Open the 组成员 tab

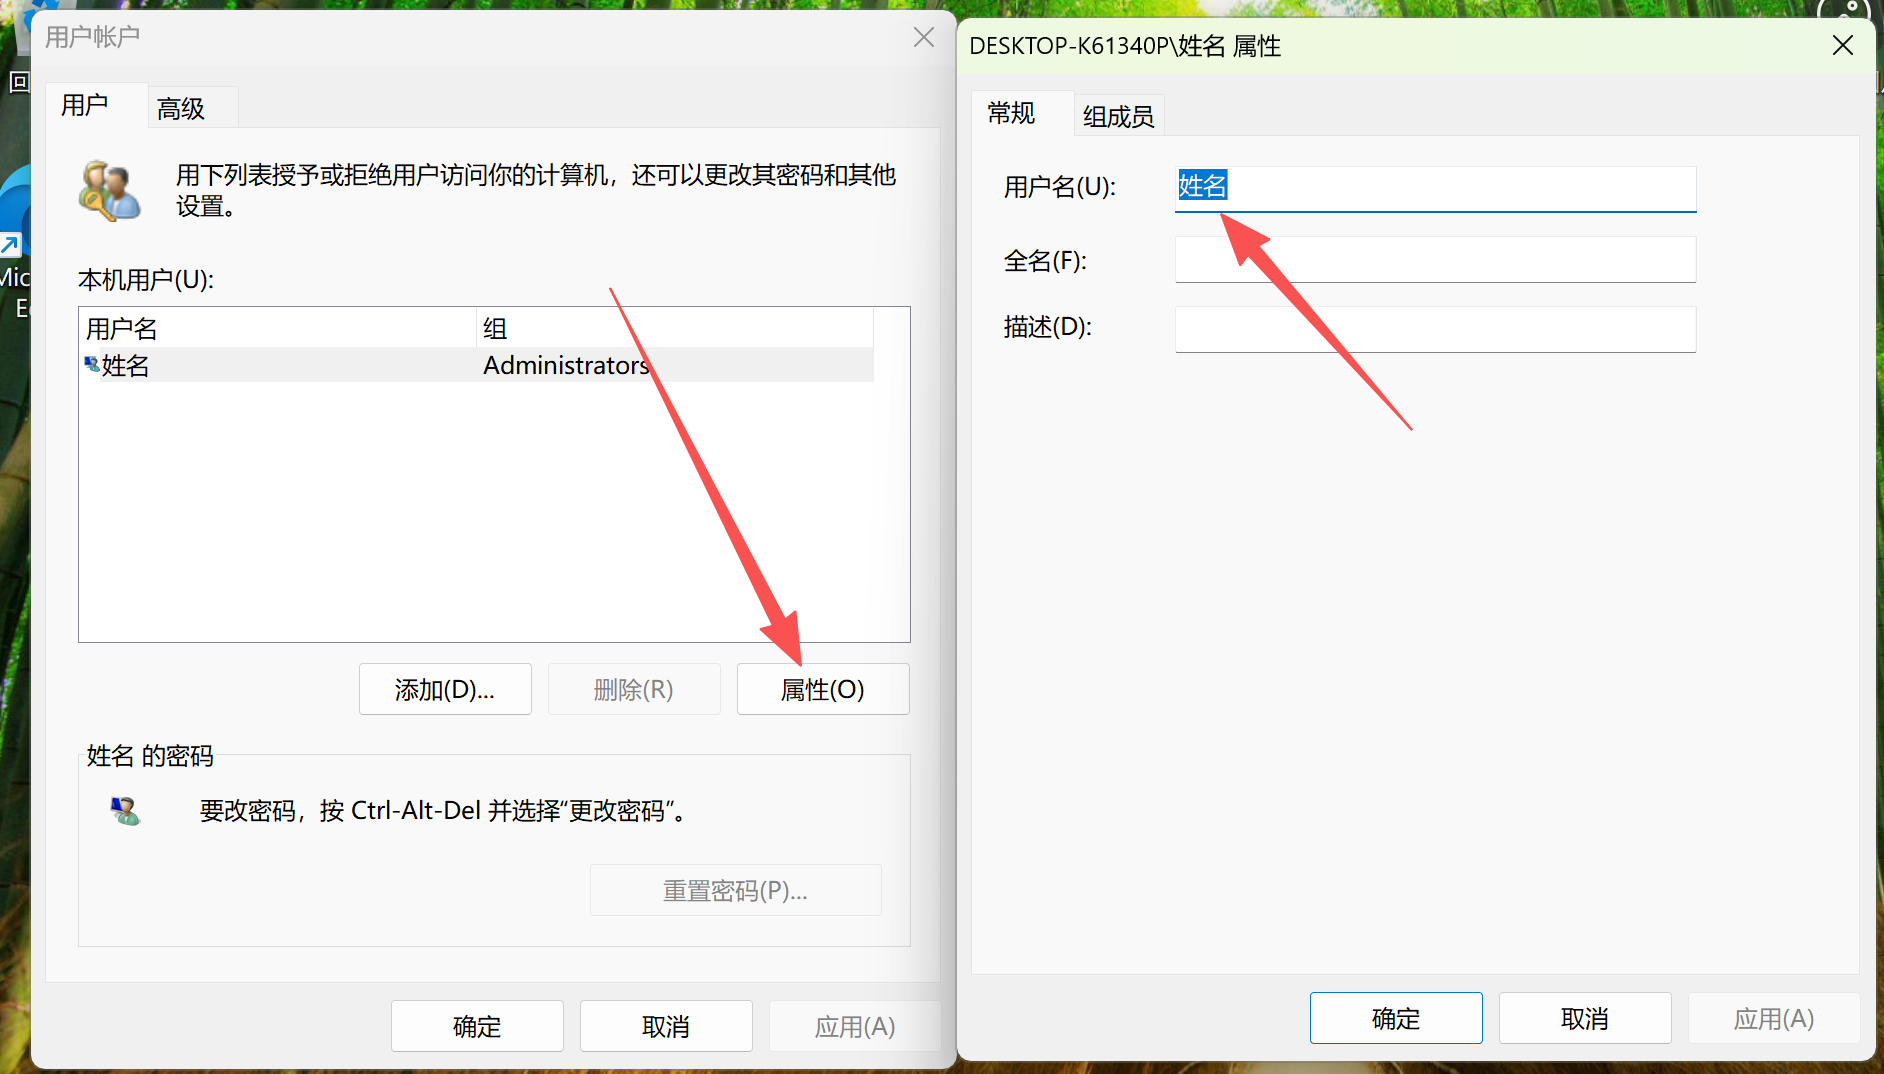click(x=1118, y=116)
